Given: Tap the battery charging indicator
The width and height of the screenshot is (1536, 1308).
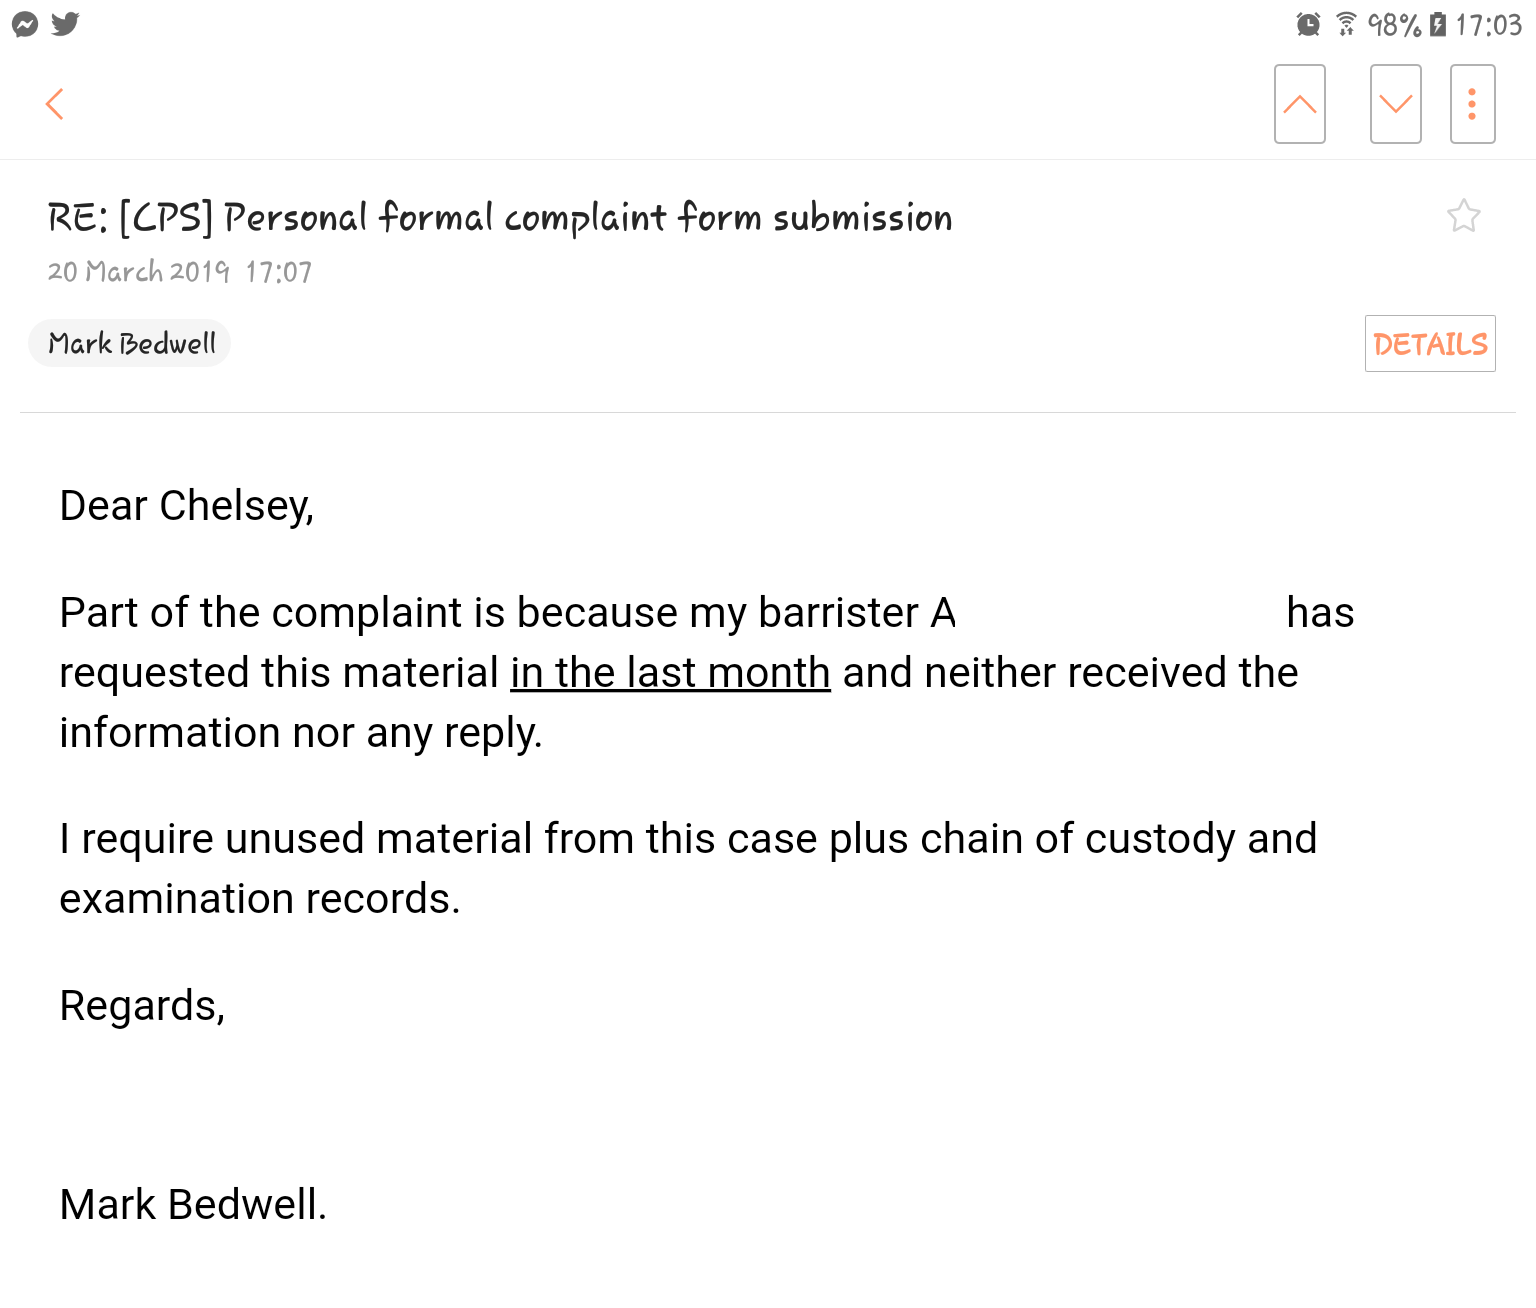Looking at the screenshot, I should pos(1438,24).
